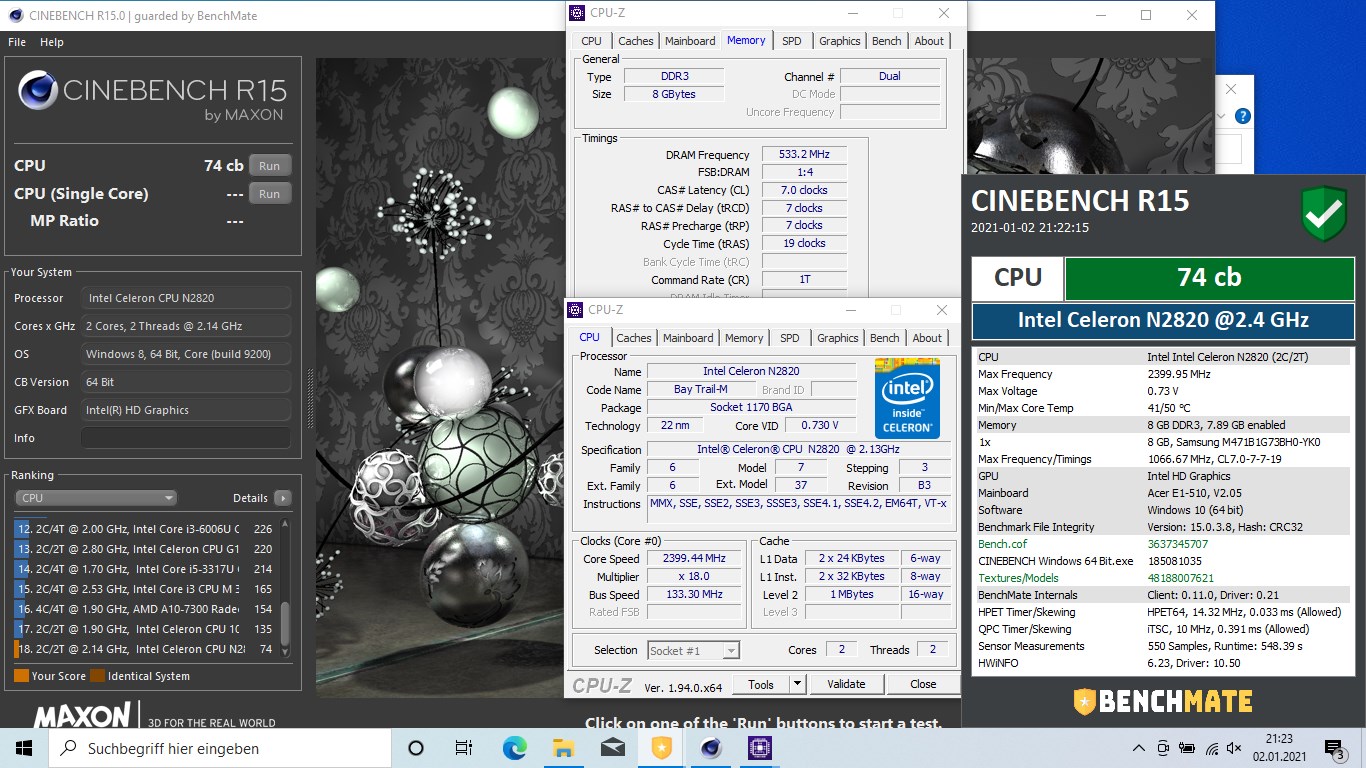Image resolution: width=1366 pixels, height=768 pixels.
Task: Open SPD tab in the upper CPU-Z window
Action: (x=792, y=41)
